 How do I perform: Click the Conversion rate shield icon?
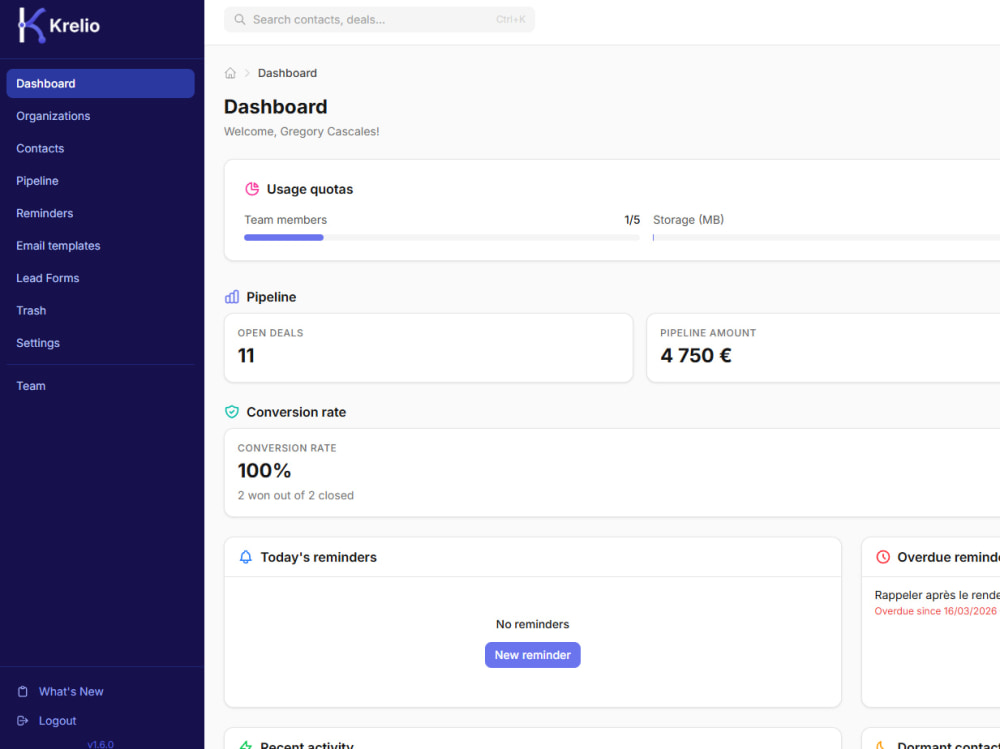[x=232, y=412]
